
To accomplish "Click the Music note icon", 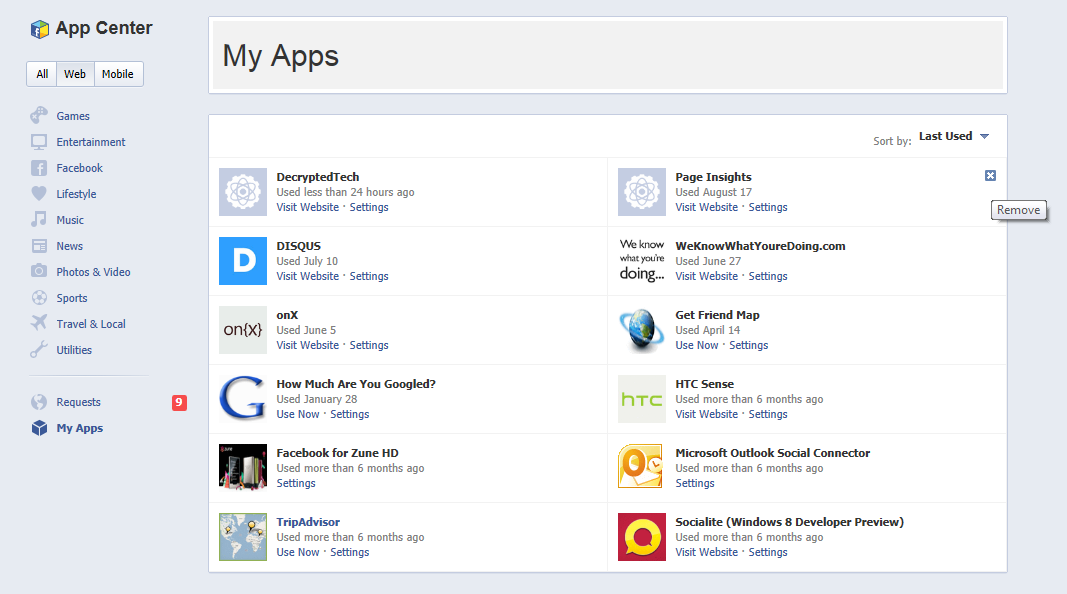I will 39,219.
